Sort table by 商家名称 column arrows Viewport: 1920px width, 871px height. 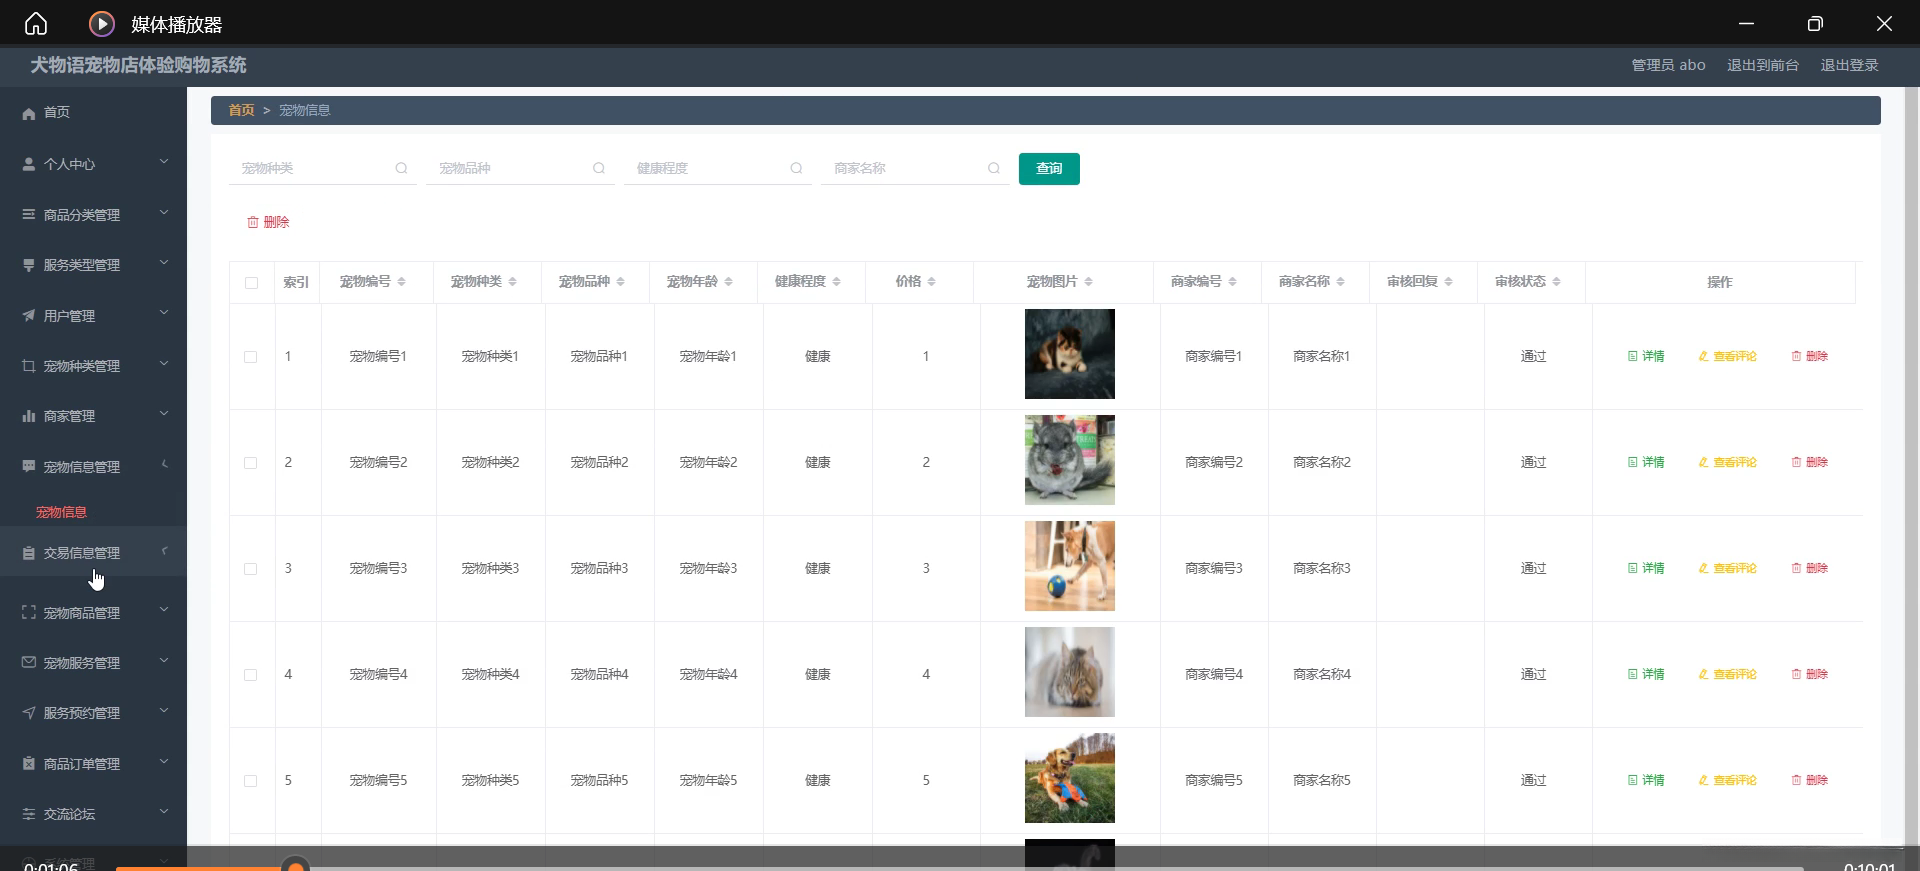(x=1340, y=282)
